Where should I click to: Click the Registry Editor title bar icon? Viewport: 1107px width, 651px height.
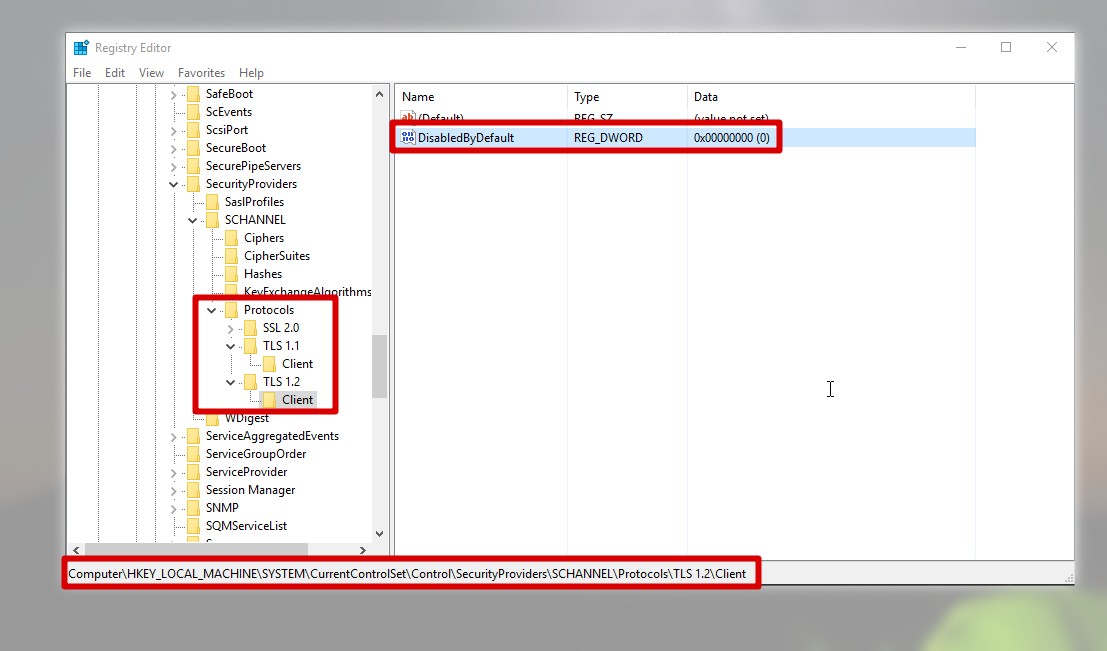pyautogui.click(x=82, y=48)
